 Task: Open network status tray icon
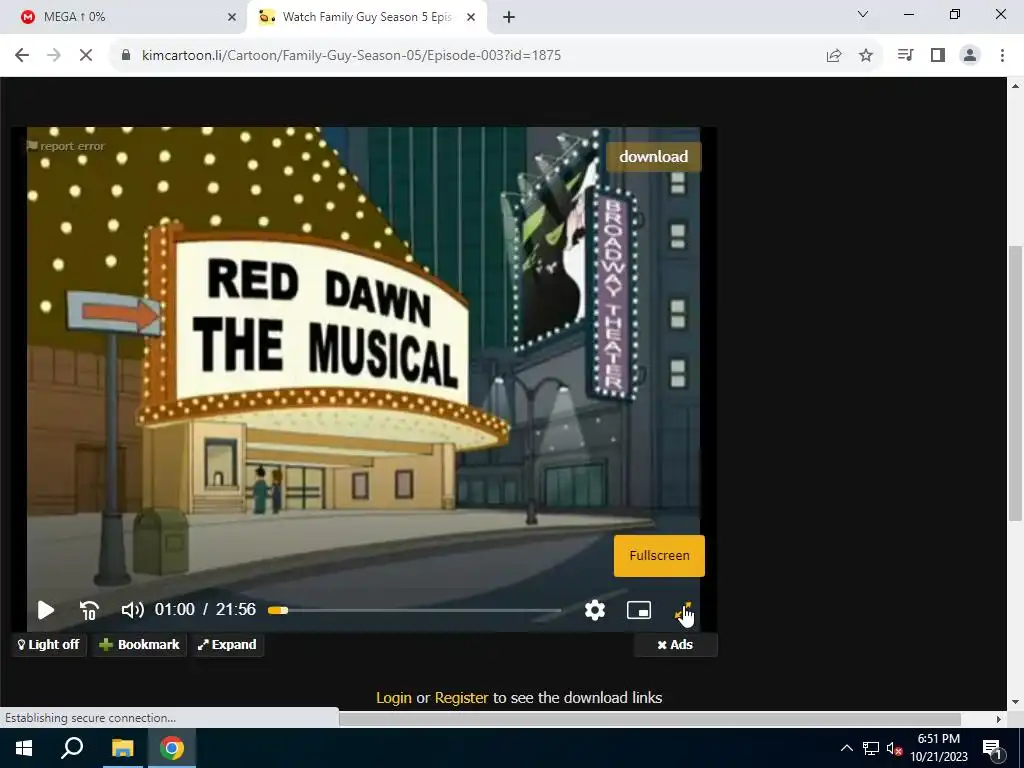click(871, 748)
